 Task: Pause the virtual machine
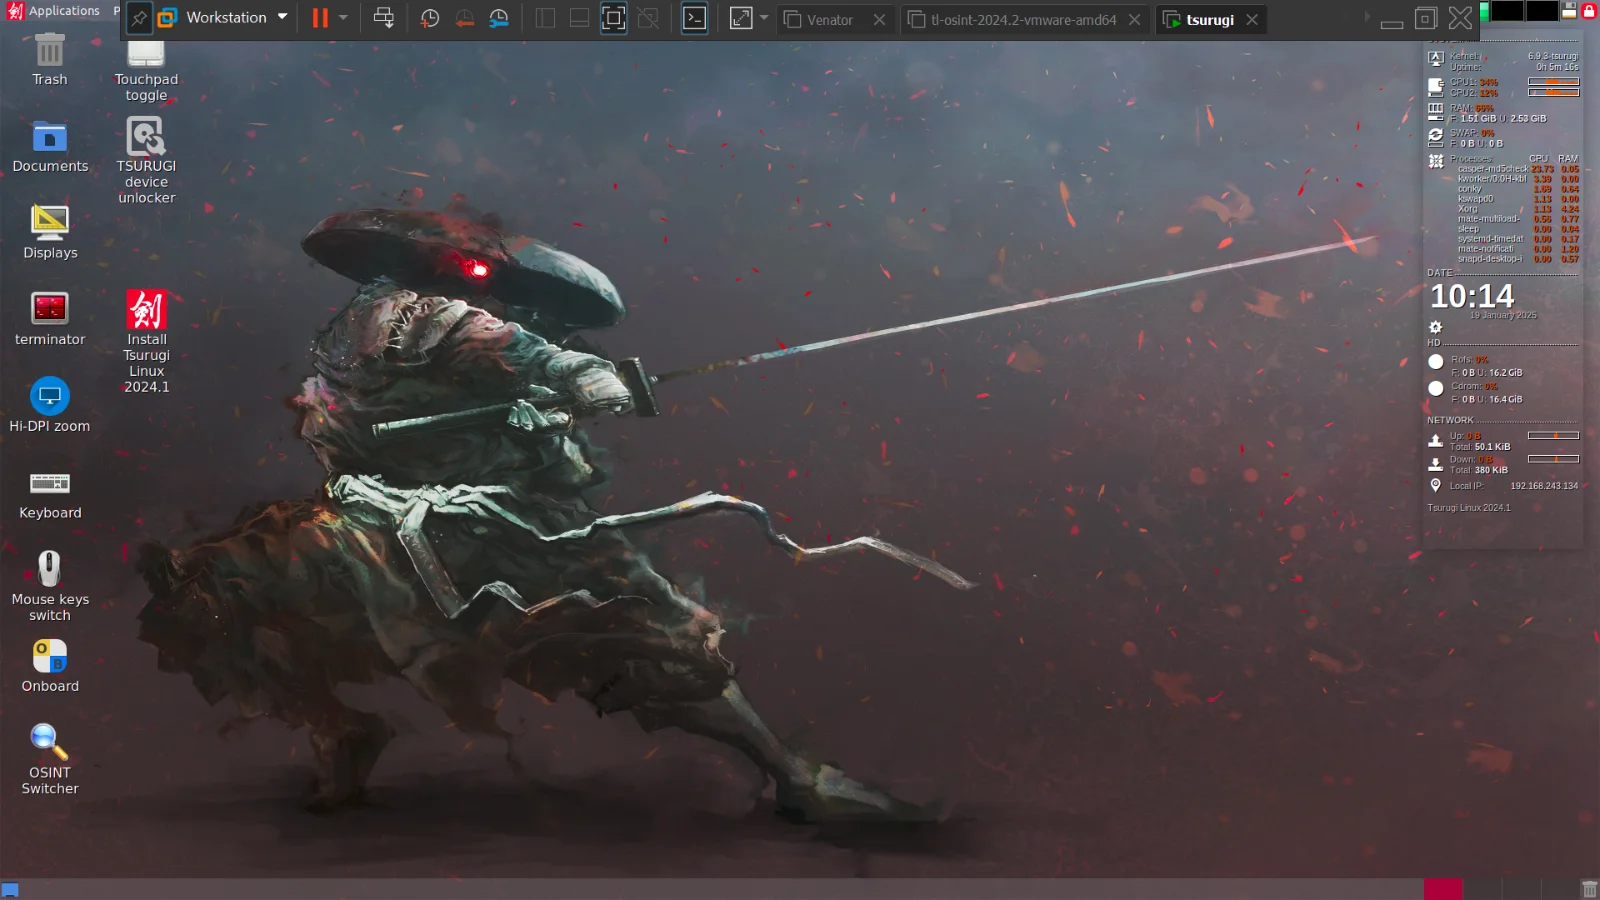[x=320, y=18]
